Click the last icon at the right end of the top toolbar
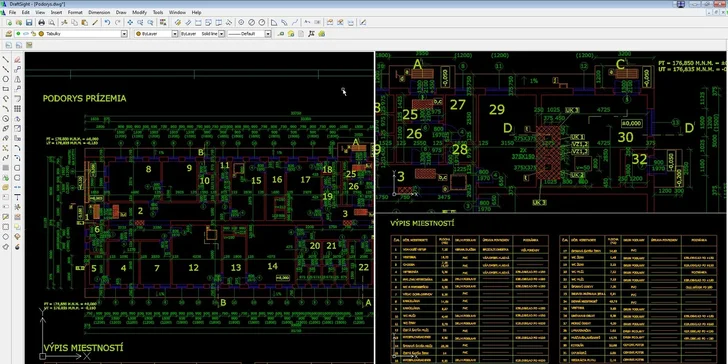Viewport: 728px width, 364px height. coord(363,22)
